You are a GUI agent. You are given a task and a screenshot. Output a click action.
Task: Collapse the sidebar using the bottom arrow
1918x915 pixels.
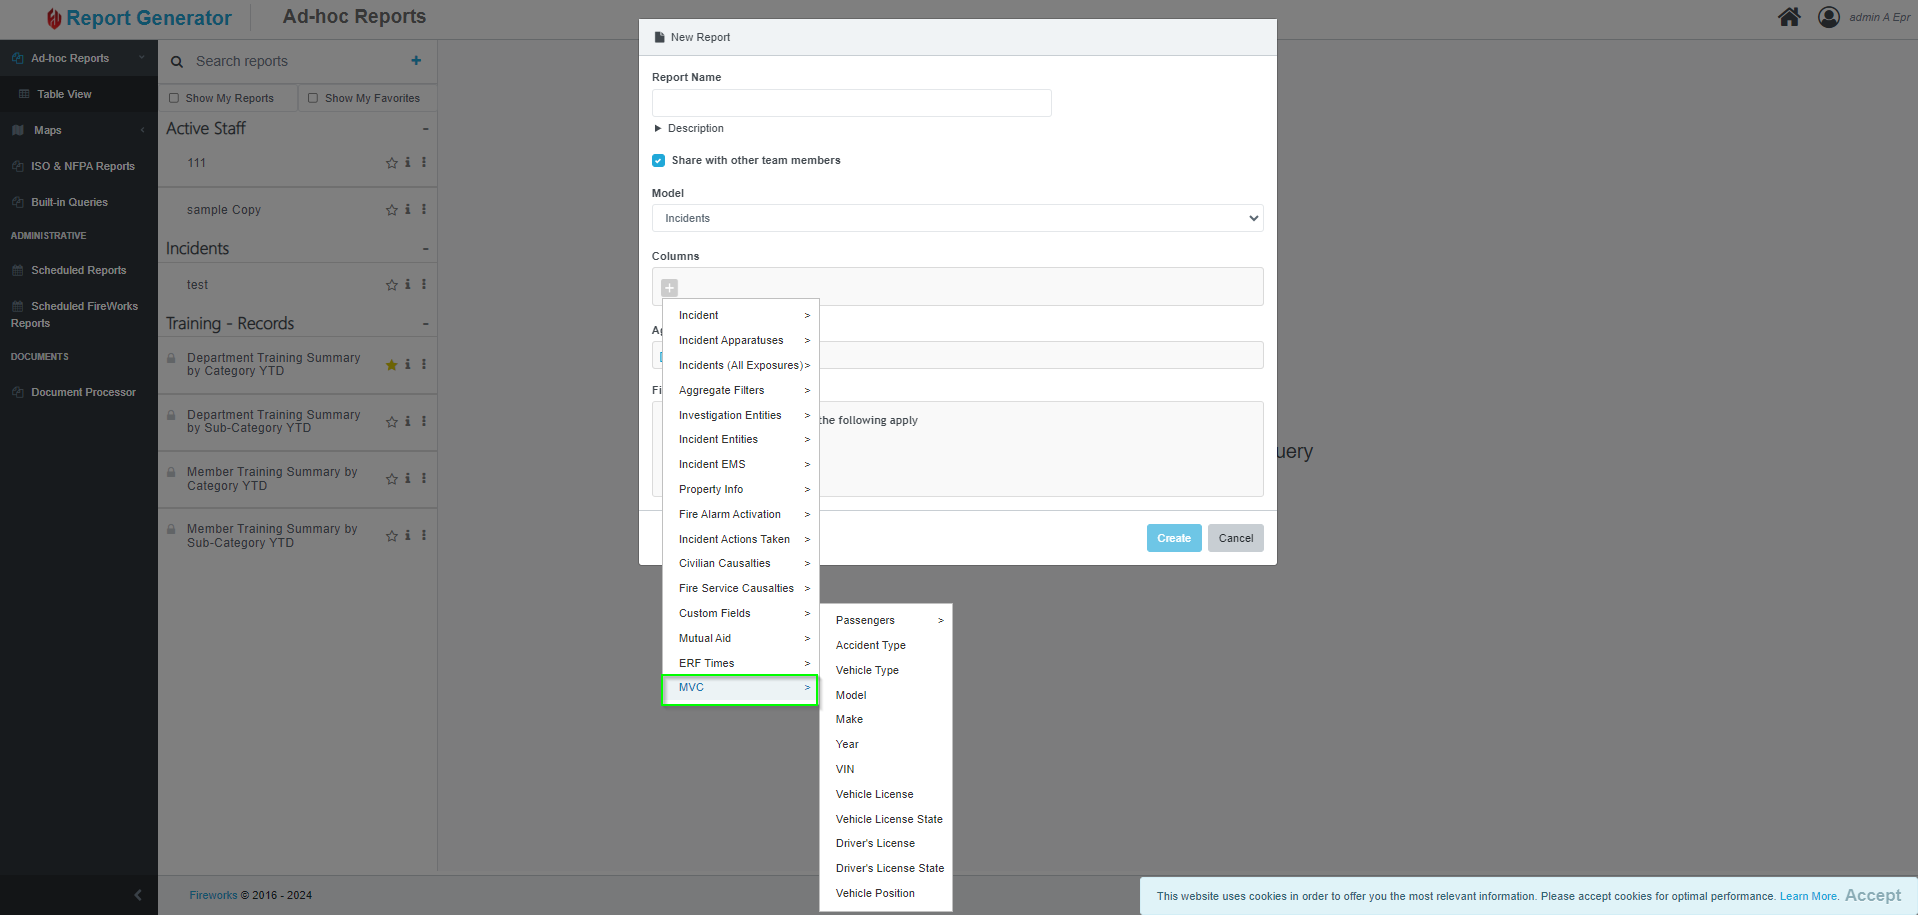point(138,895)
